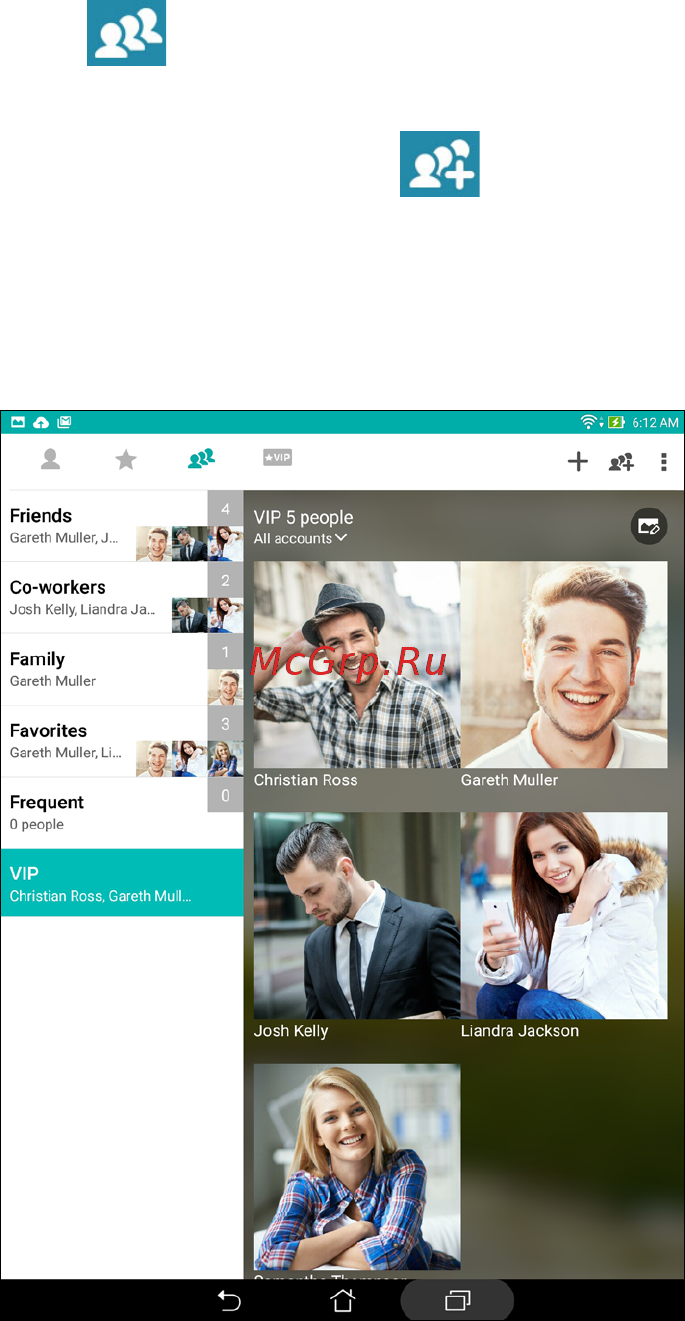This screenshot has height=1321, width=685.
Task: Open the three-dot overflow menu
Action: click(663, 461)
